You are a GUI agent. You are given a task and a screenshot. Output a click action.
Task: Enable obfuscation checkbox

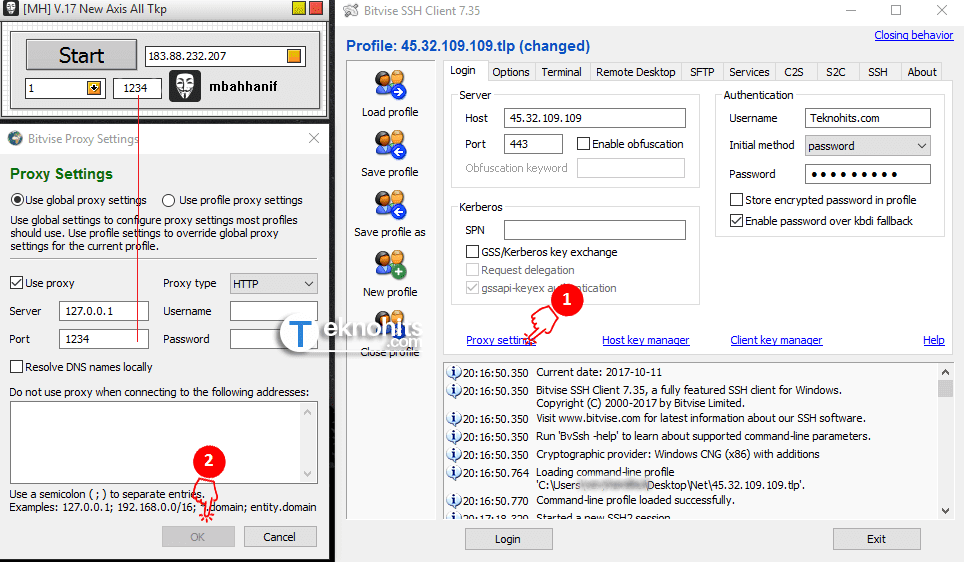583,144
